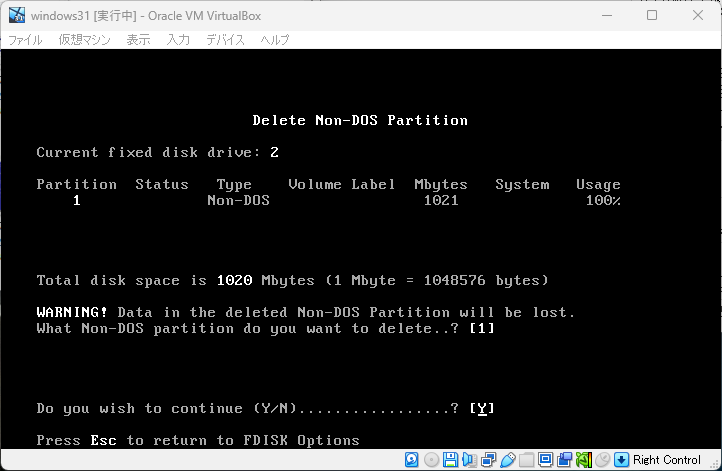Open the 入力 menu

178,40
